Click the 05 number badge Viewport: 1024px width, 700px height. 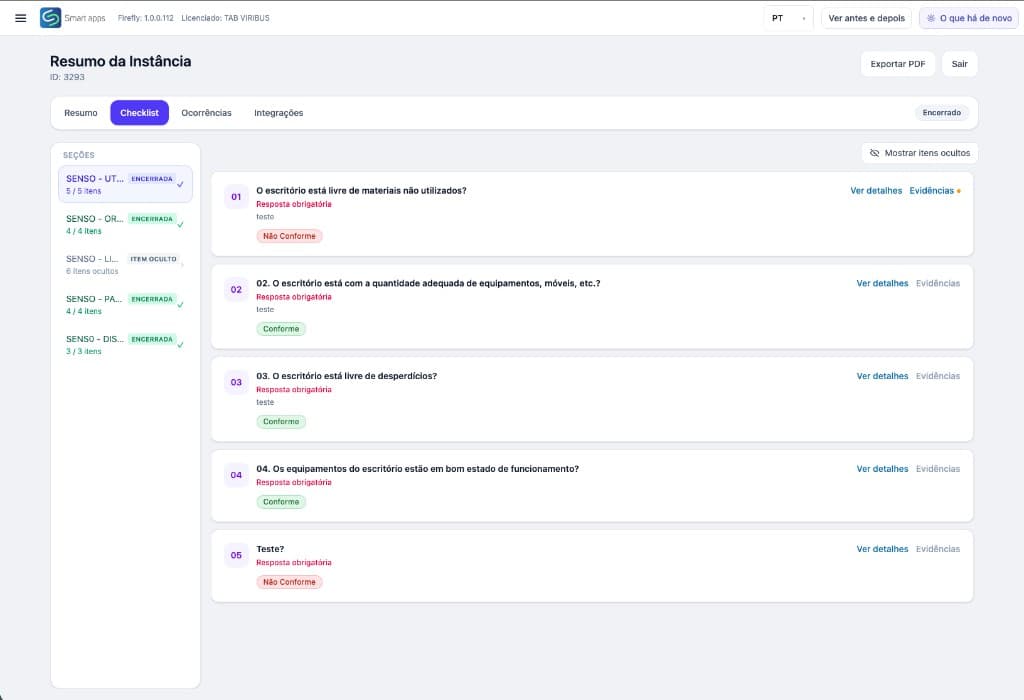pos(236,555)
